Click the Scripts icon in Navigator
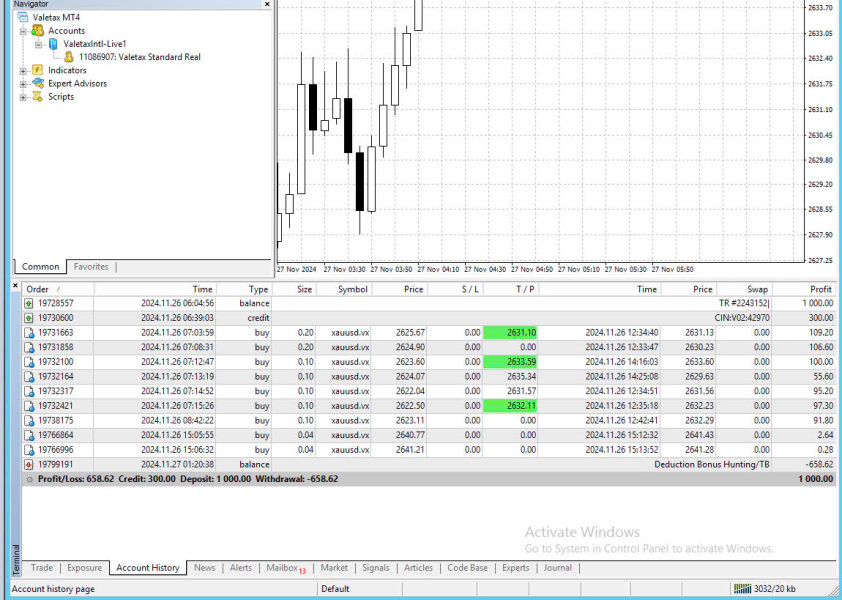842x600 pixels. pyautogui.click(x=37, y=97)
